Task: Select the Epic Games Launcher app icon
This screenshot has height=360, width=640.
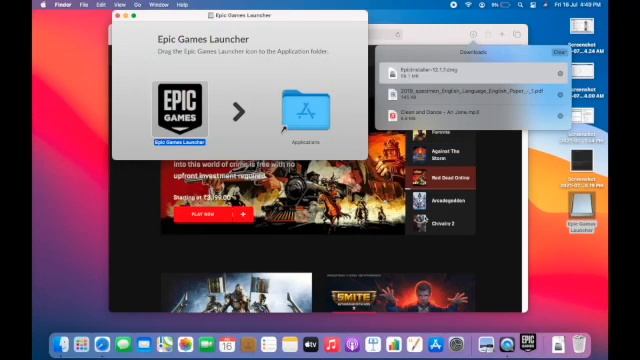Action: tap(180, 109)
